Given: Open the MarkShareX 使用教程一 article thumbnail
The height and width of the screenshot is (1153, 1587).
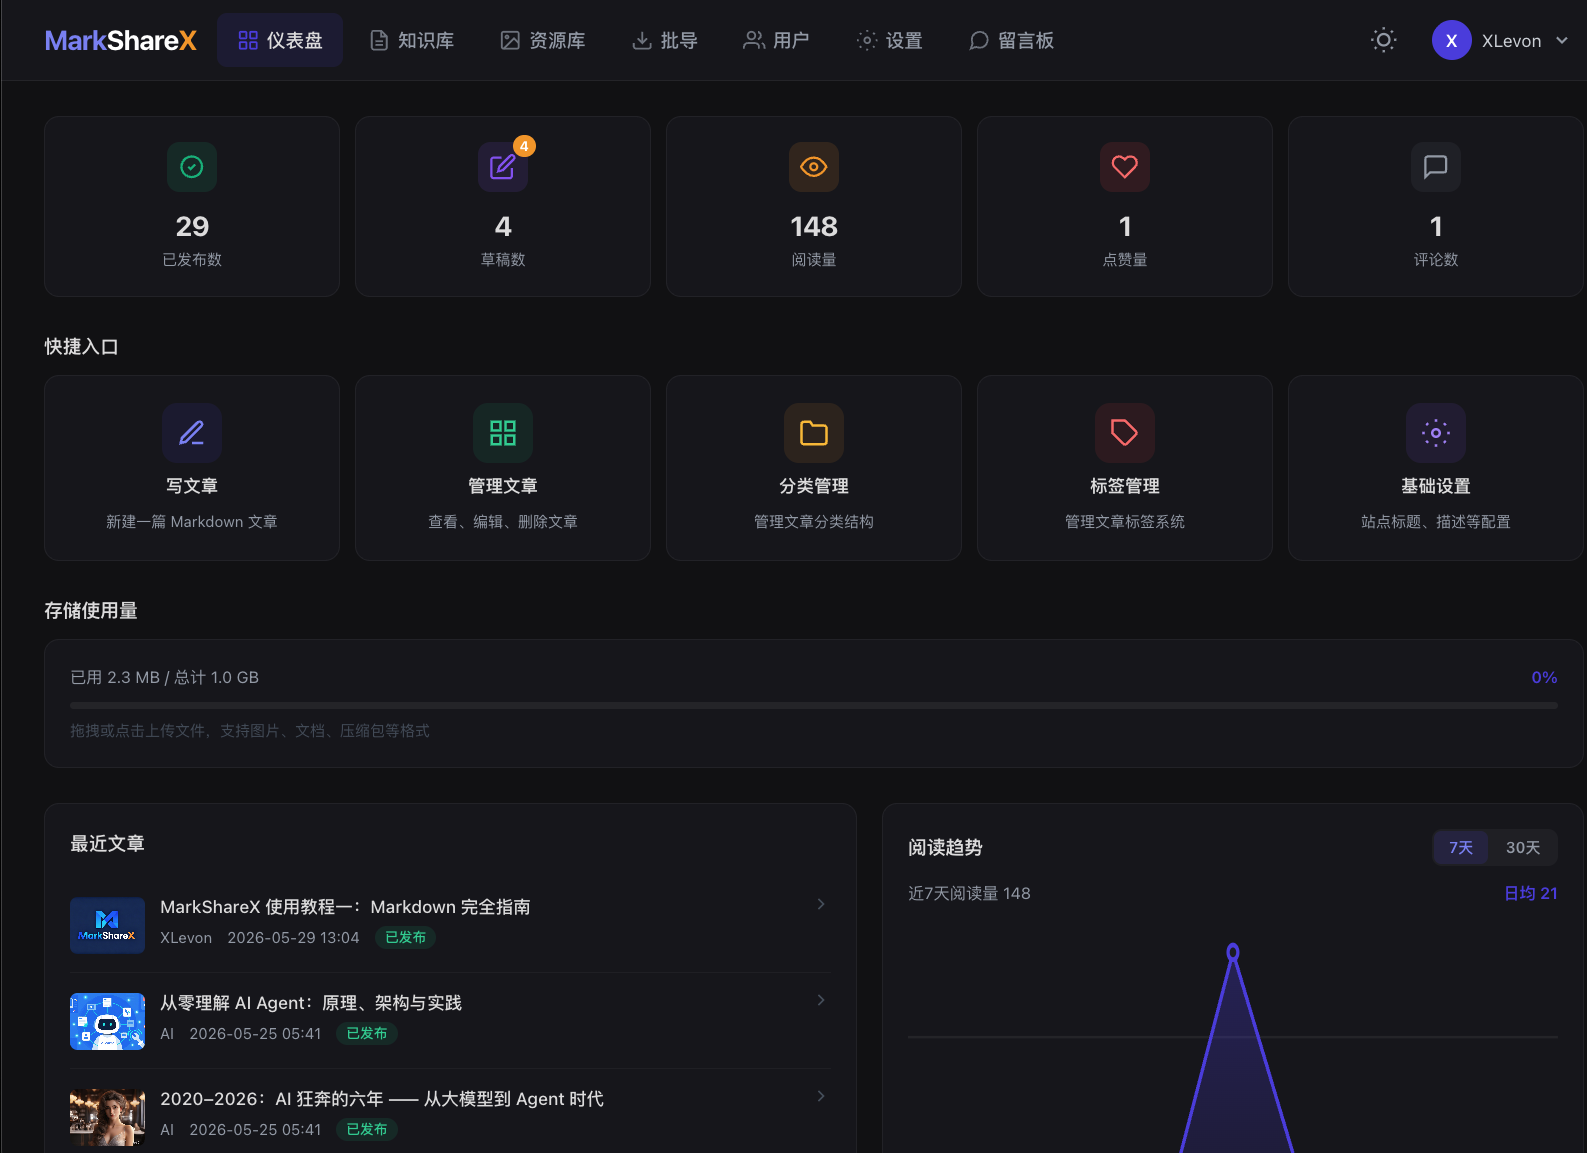Looking at the screenshot, I should coord(107,925).
